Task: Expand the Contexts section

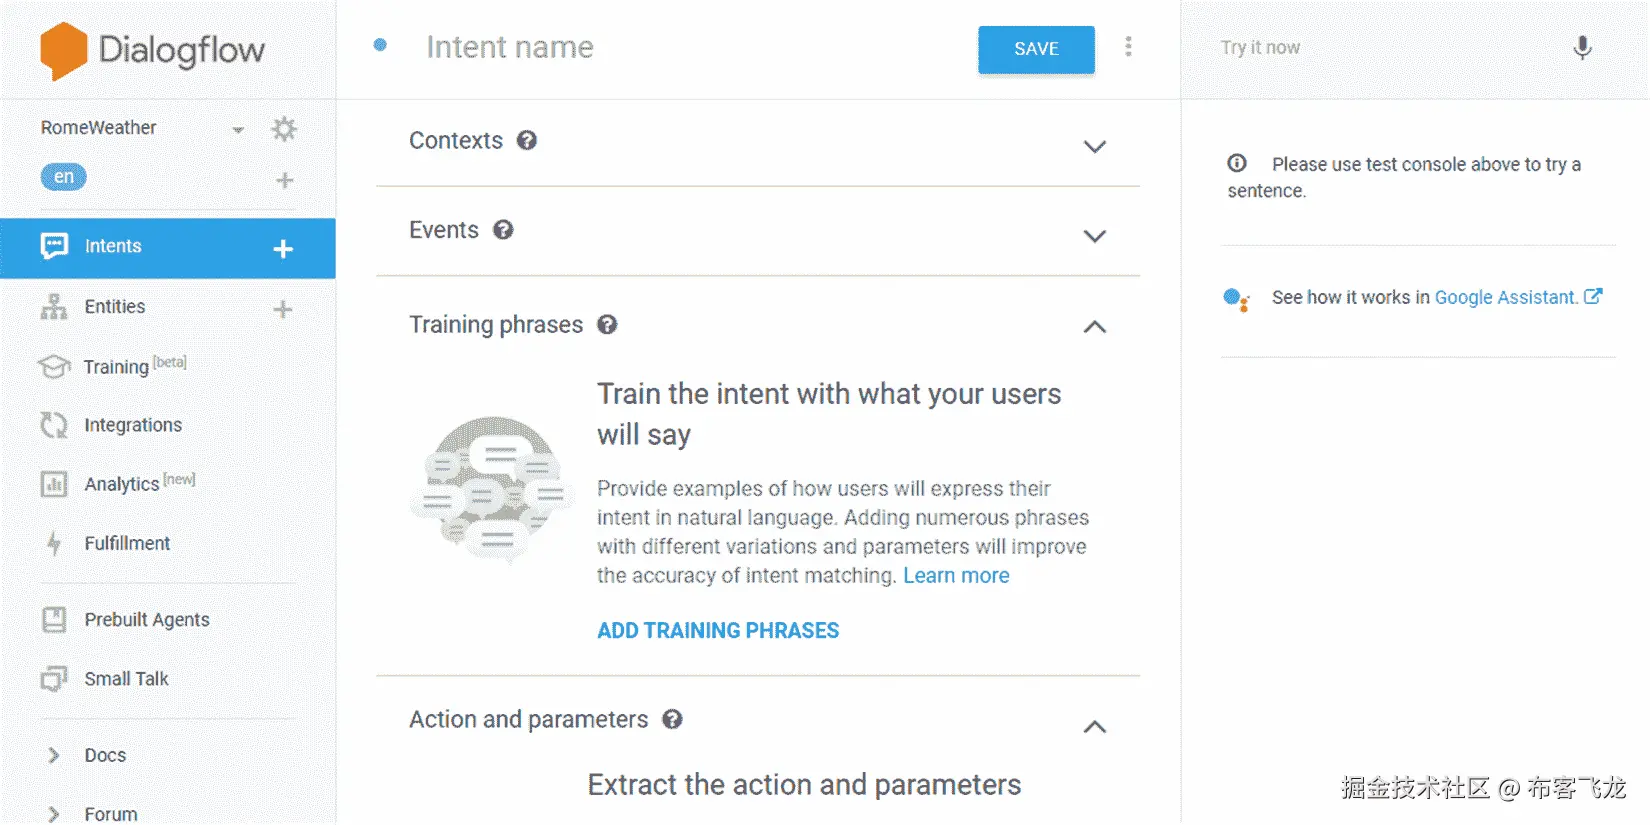Action: 1095,146
